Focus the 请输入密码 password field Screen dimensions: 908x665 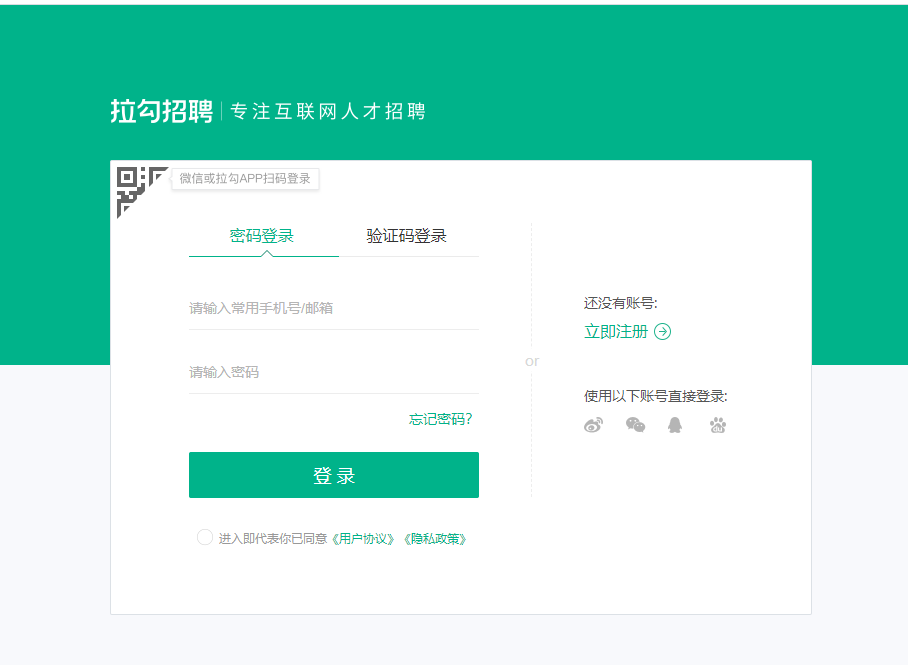[334, 372]
